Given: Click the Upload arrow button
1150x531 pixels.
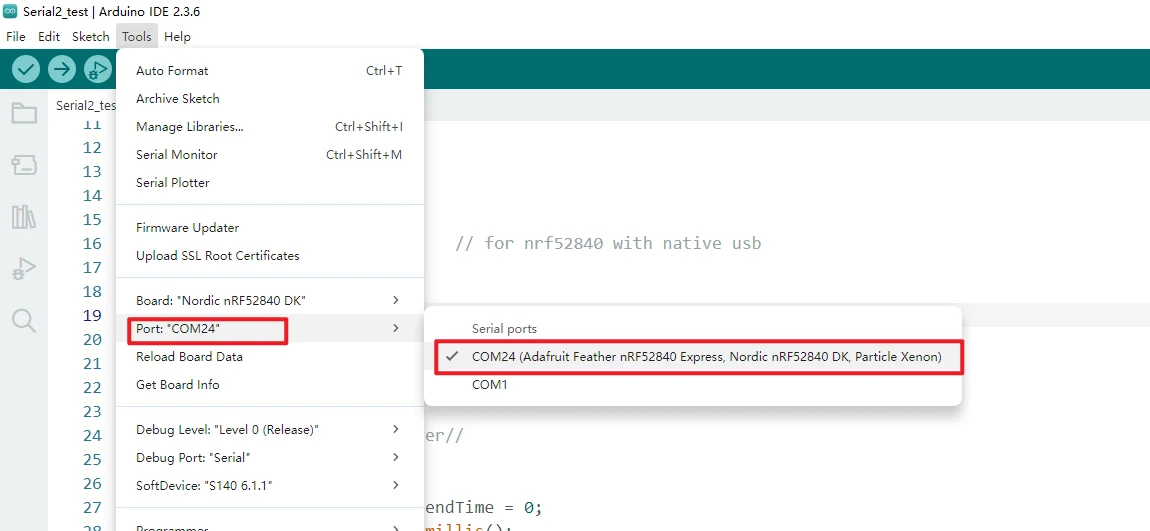Looking at the screenshot, I should (62, 69).
